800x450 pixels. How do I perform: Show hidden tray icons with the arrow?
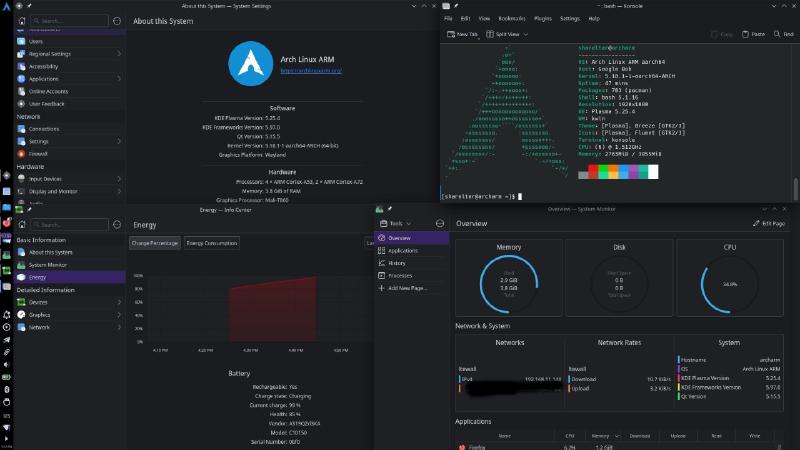tap(6, 439)
